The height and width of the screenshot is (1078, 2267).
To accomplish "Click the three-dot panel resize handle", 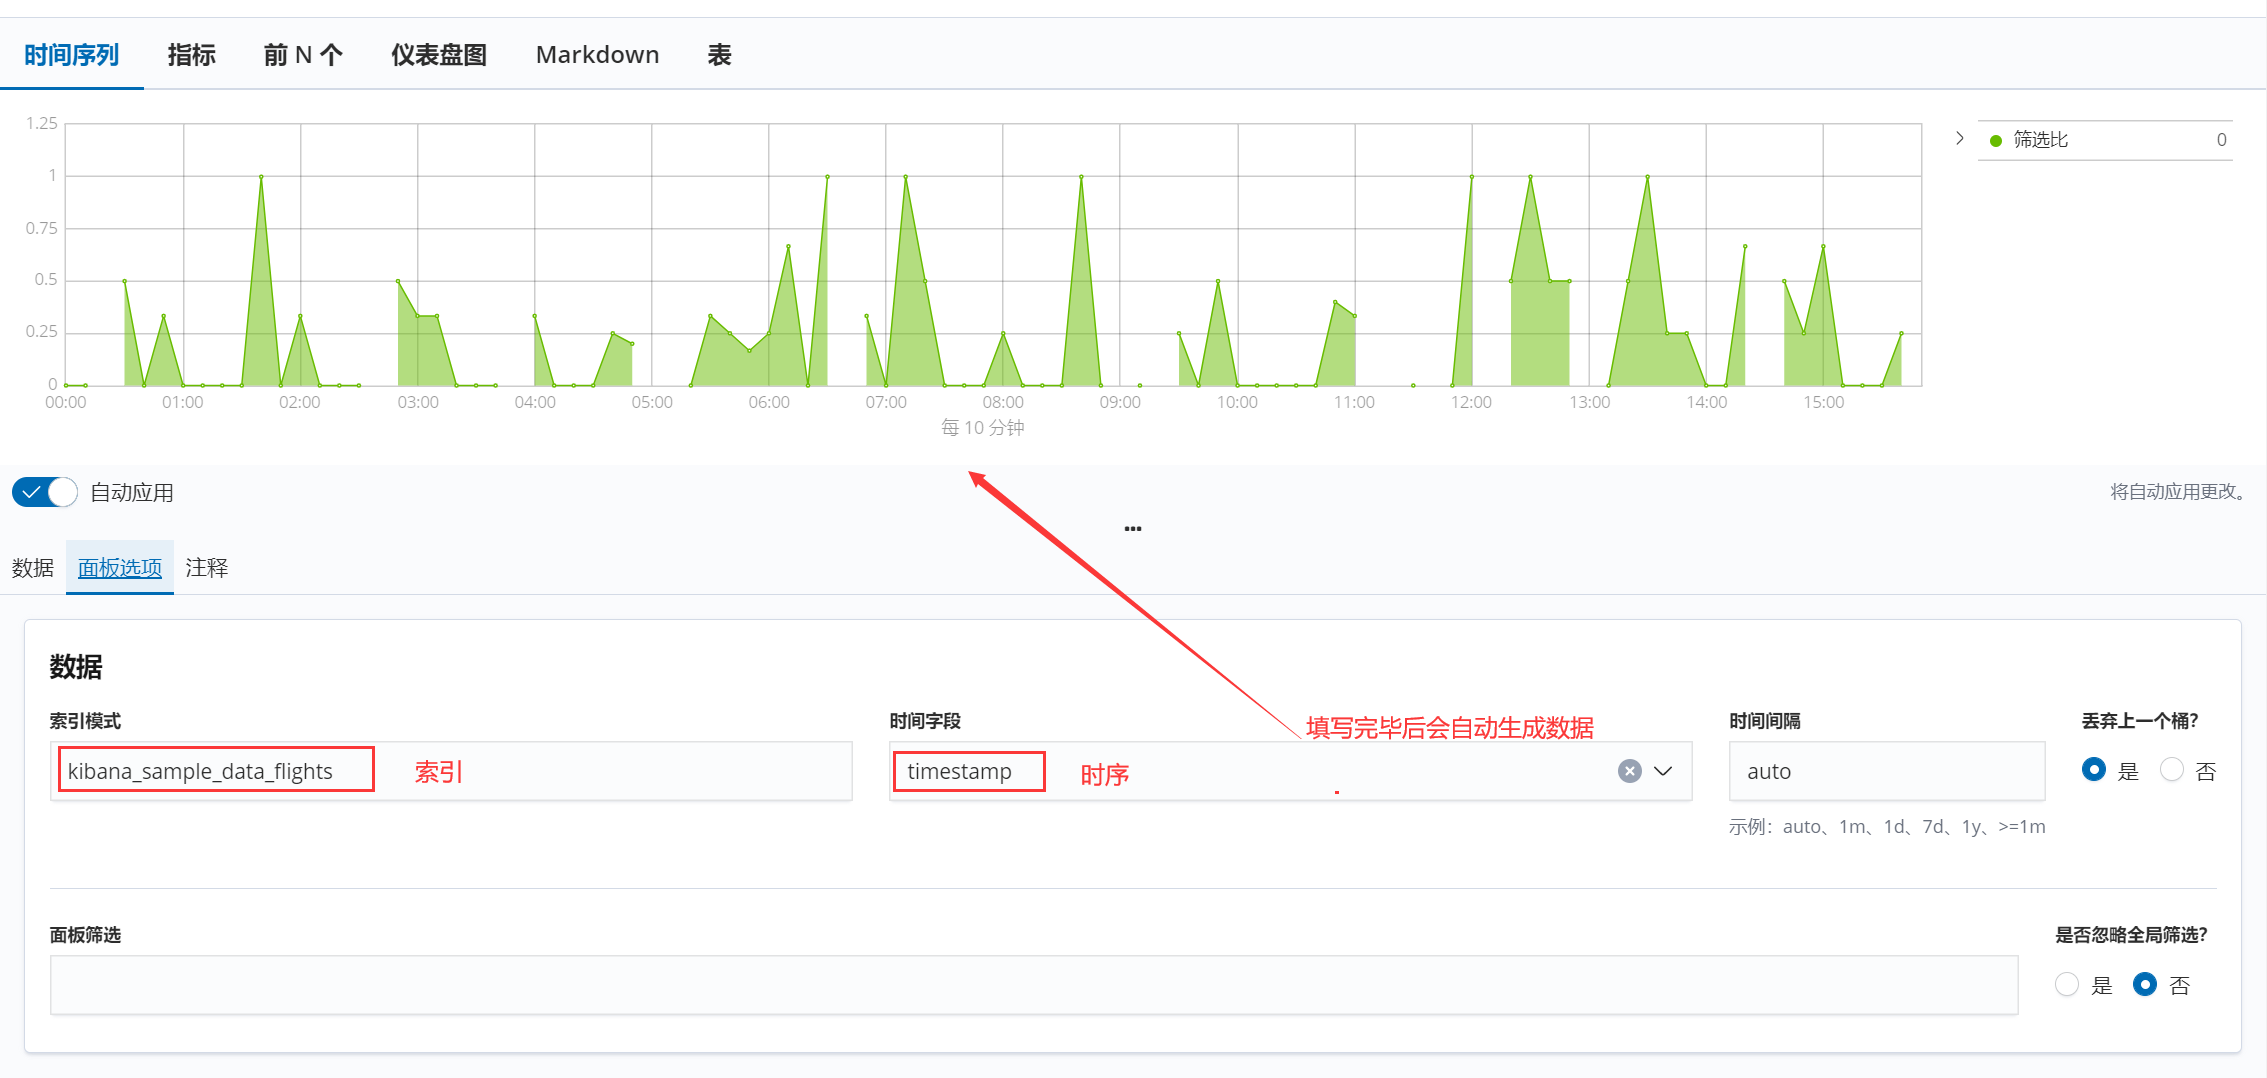I will click(x=1133, y=528).
